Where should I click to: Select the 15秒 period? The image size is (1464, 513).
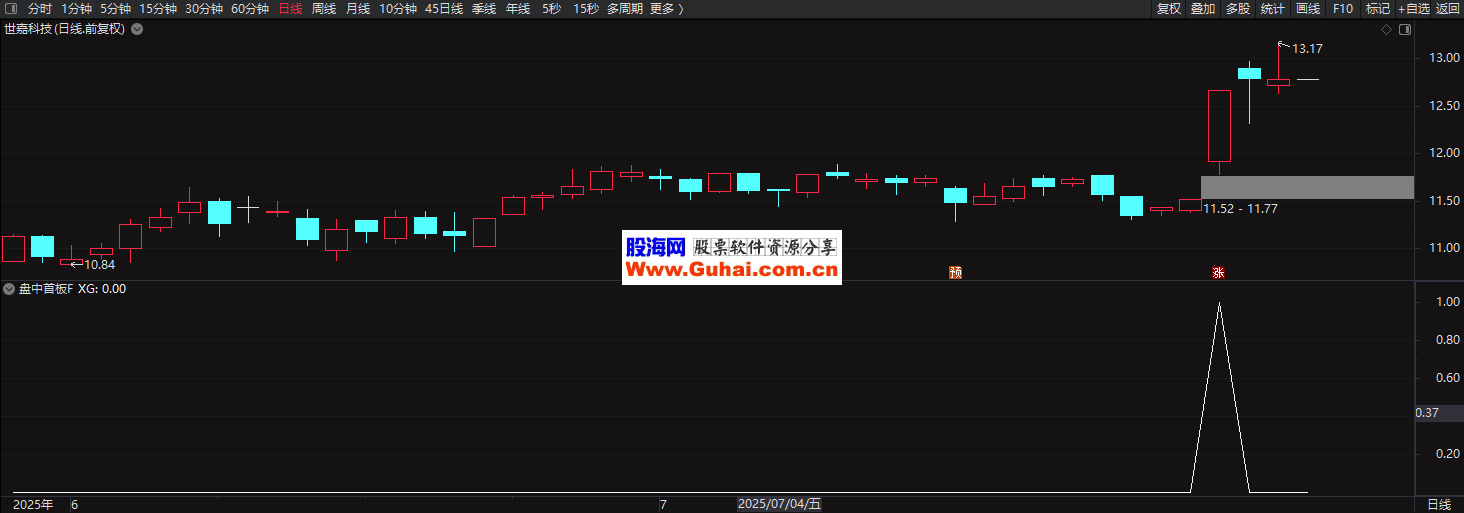586,9
